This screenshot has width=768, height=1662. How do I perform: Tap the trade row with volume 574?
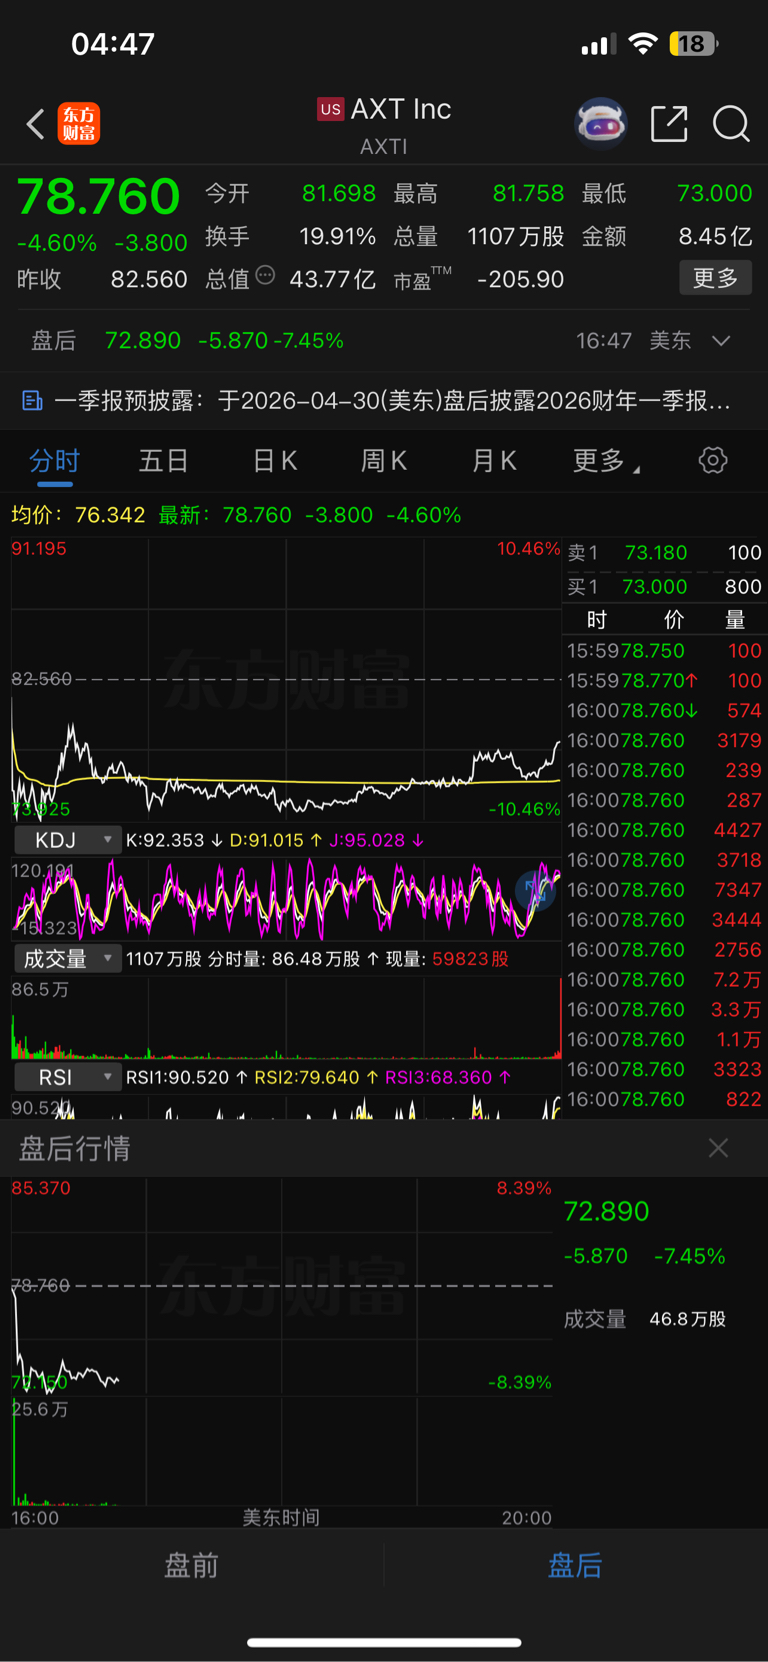[664, 711]
